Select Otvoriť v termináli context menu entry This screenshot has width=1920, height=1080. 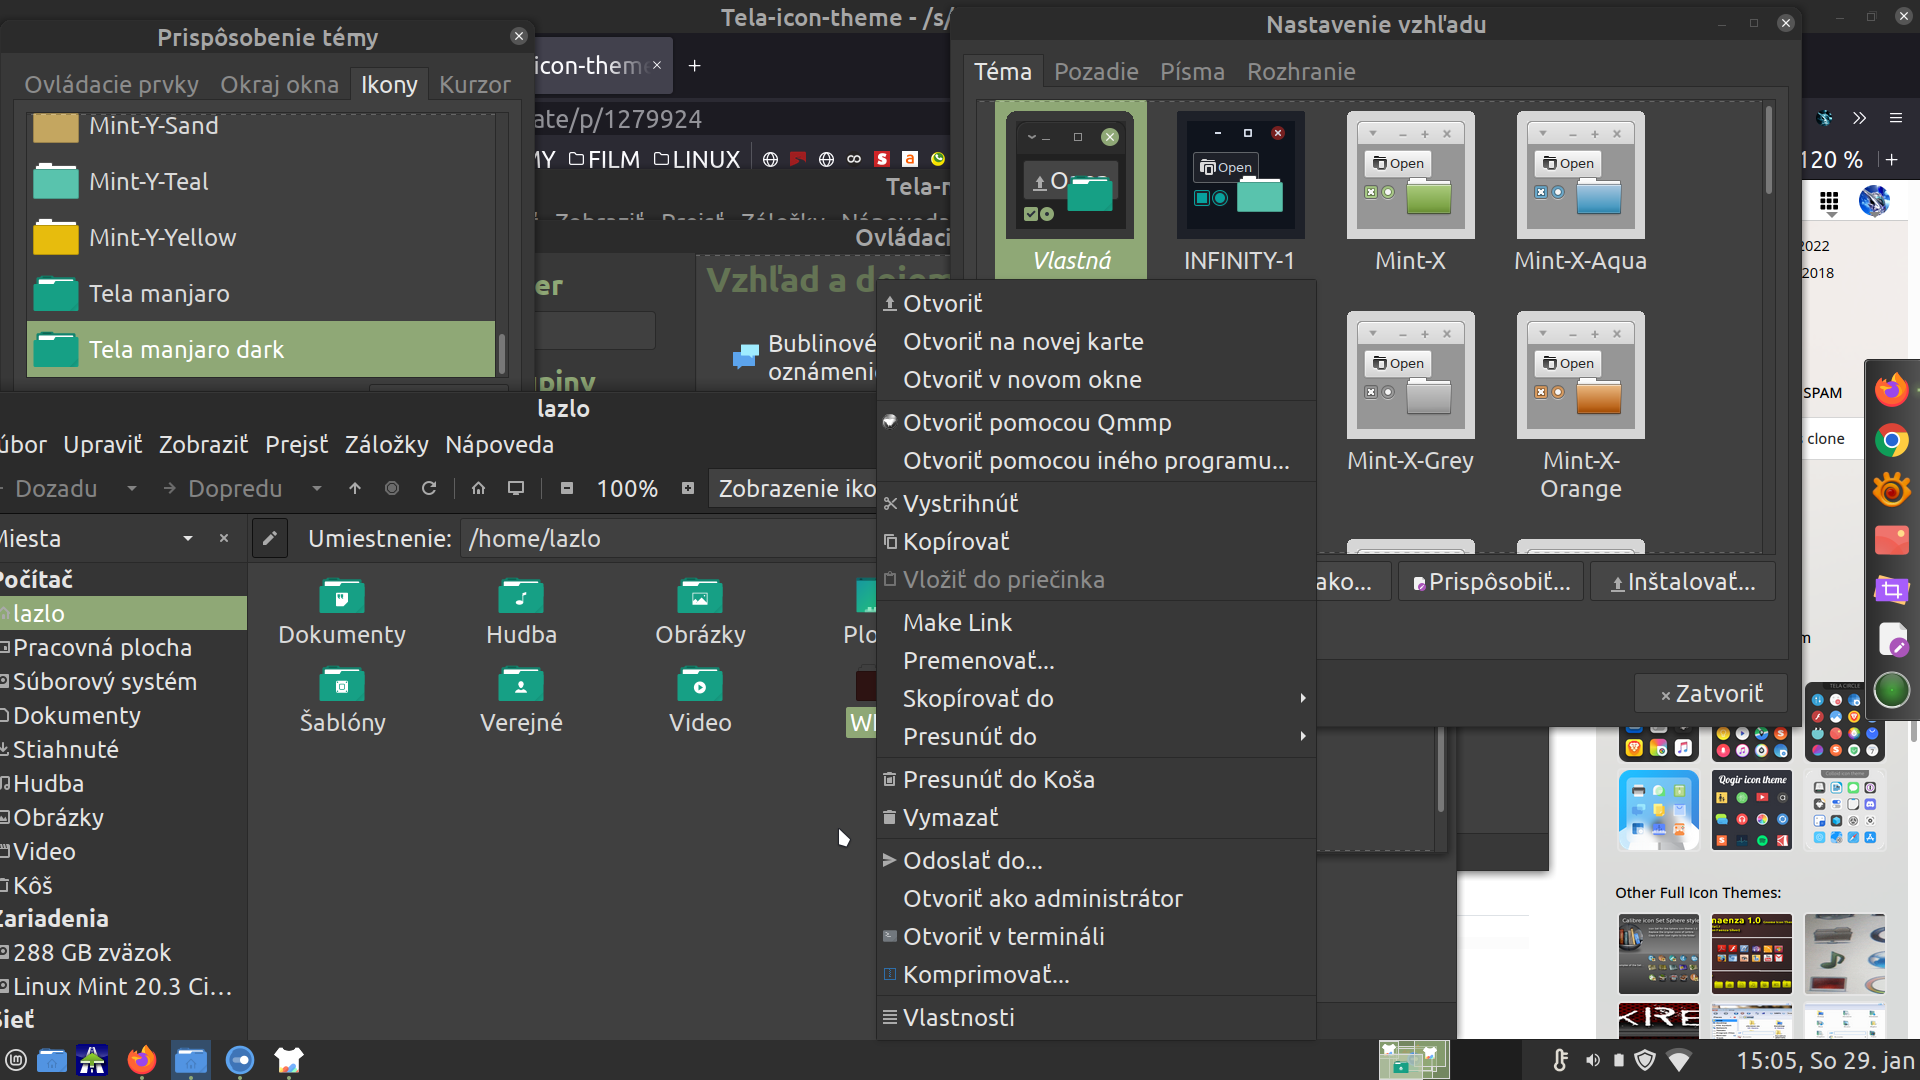pyautogui.click(x=1003, y=936)
